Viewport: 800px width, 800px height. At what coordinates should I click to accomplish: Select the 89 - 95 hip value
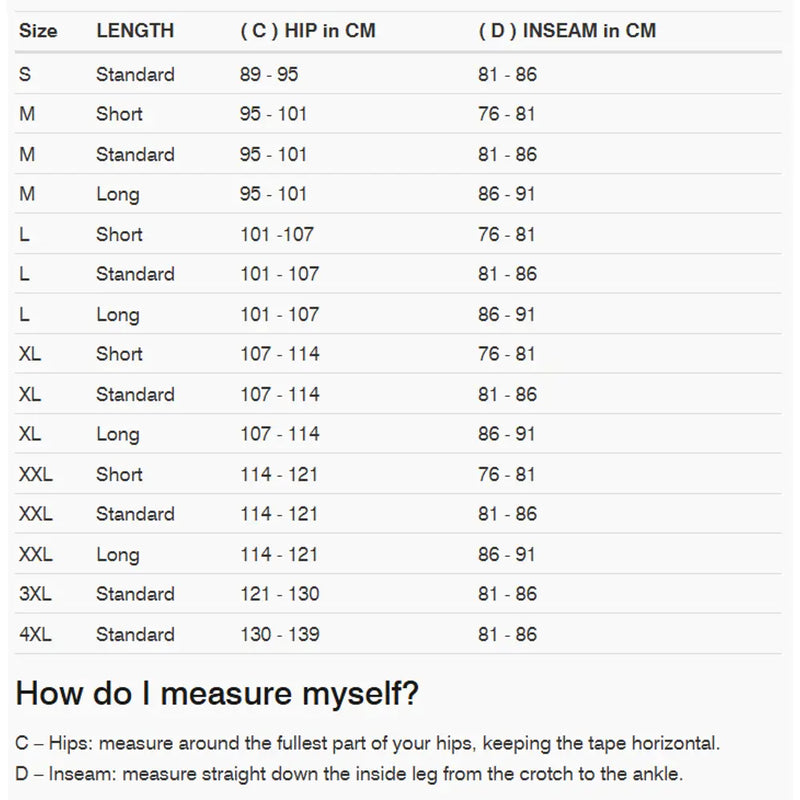click(x=269, y=74)
